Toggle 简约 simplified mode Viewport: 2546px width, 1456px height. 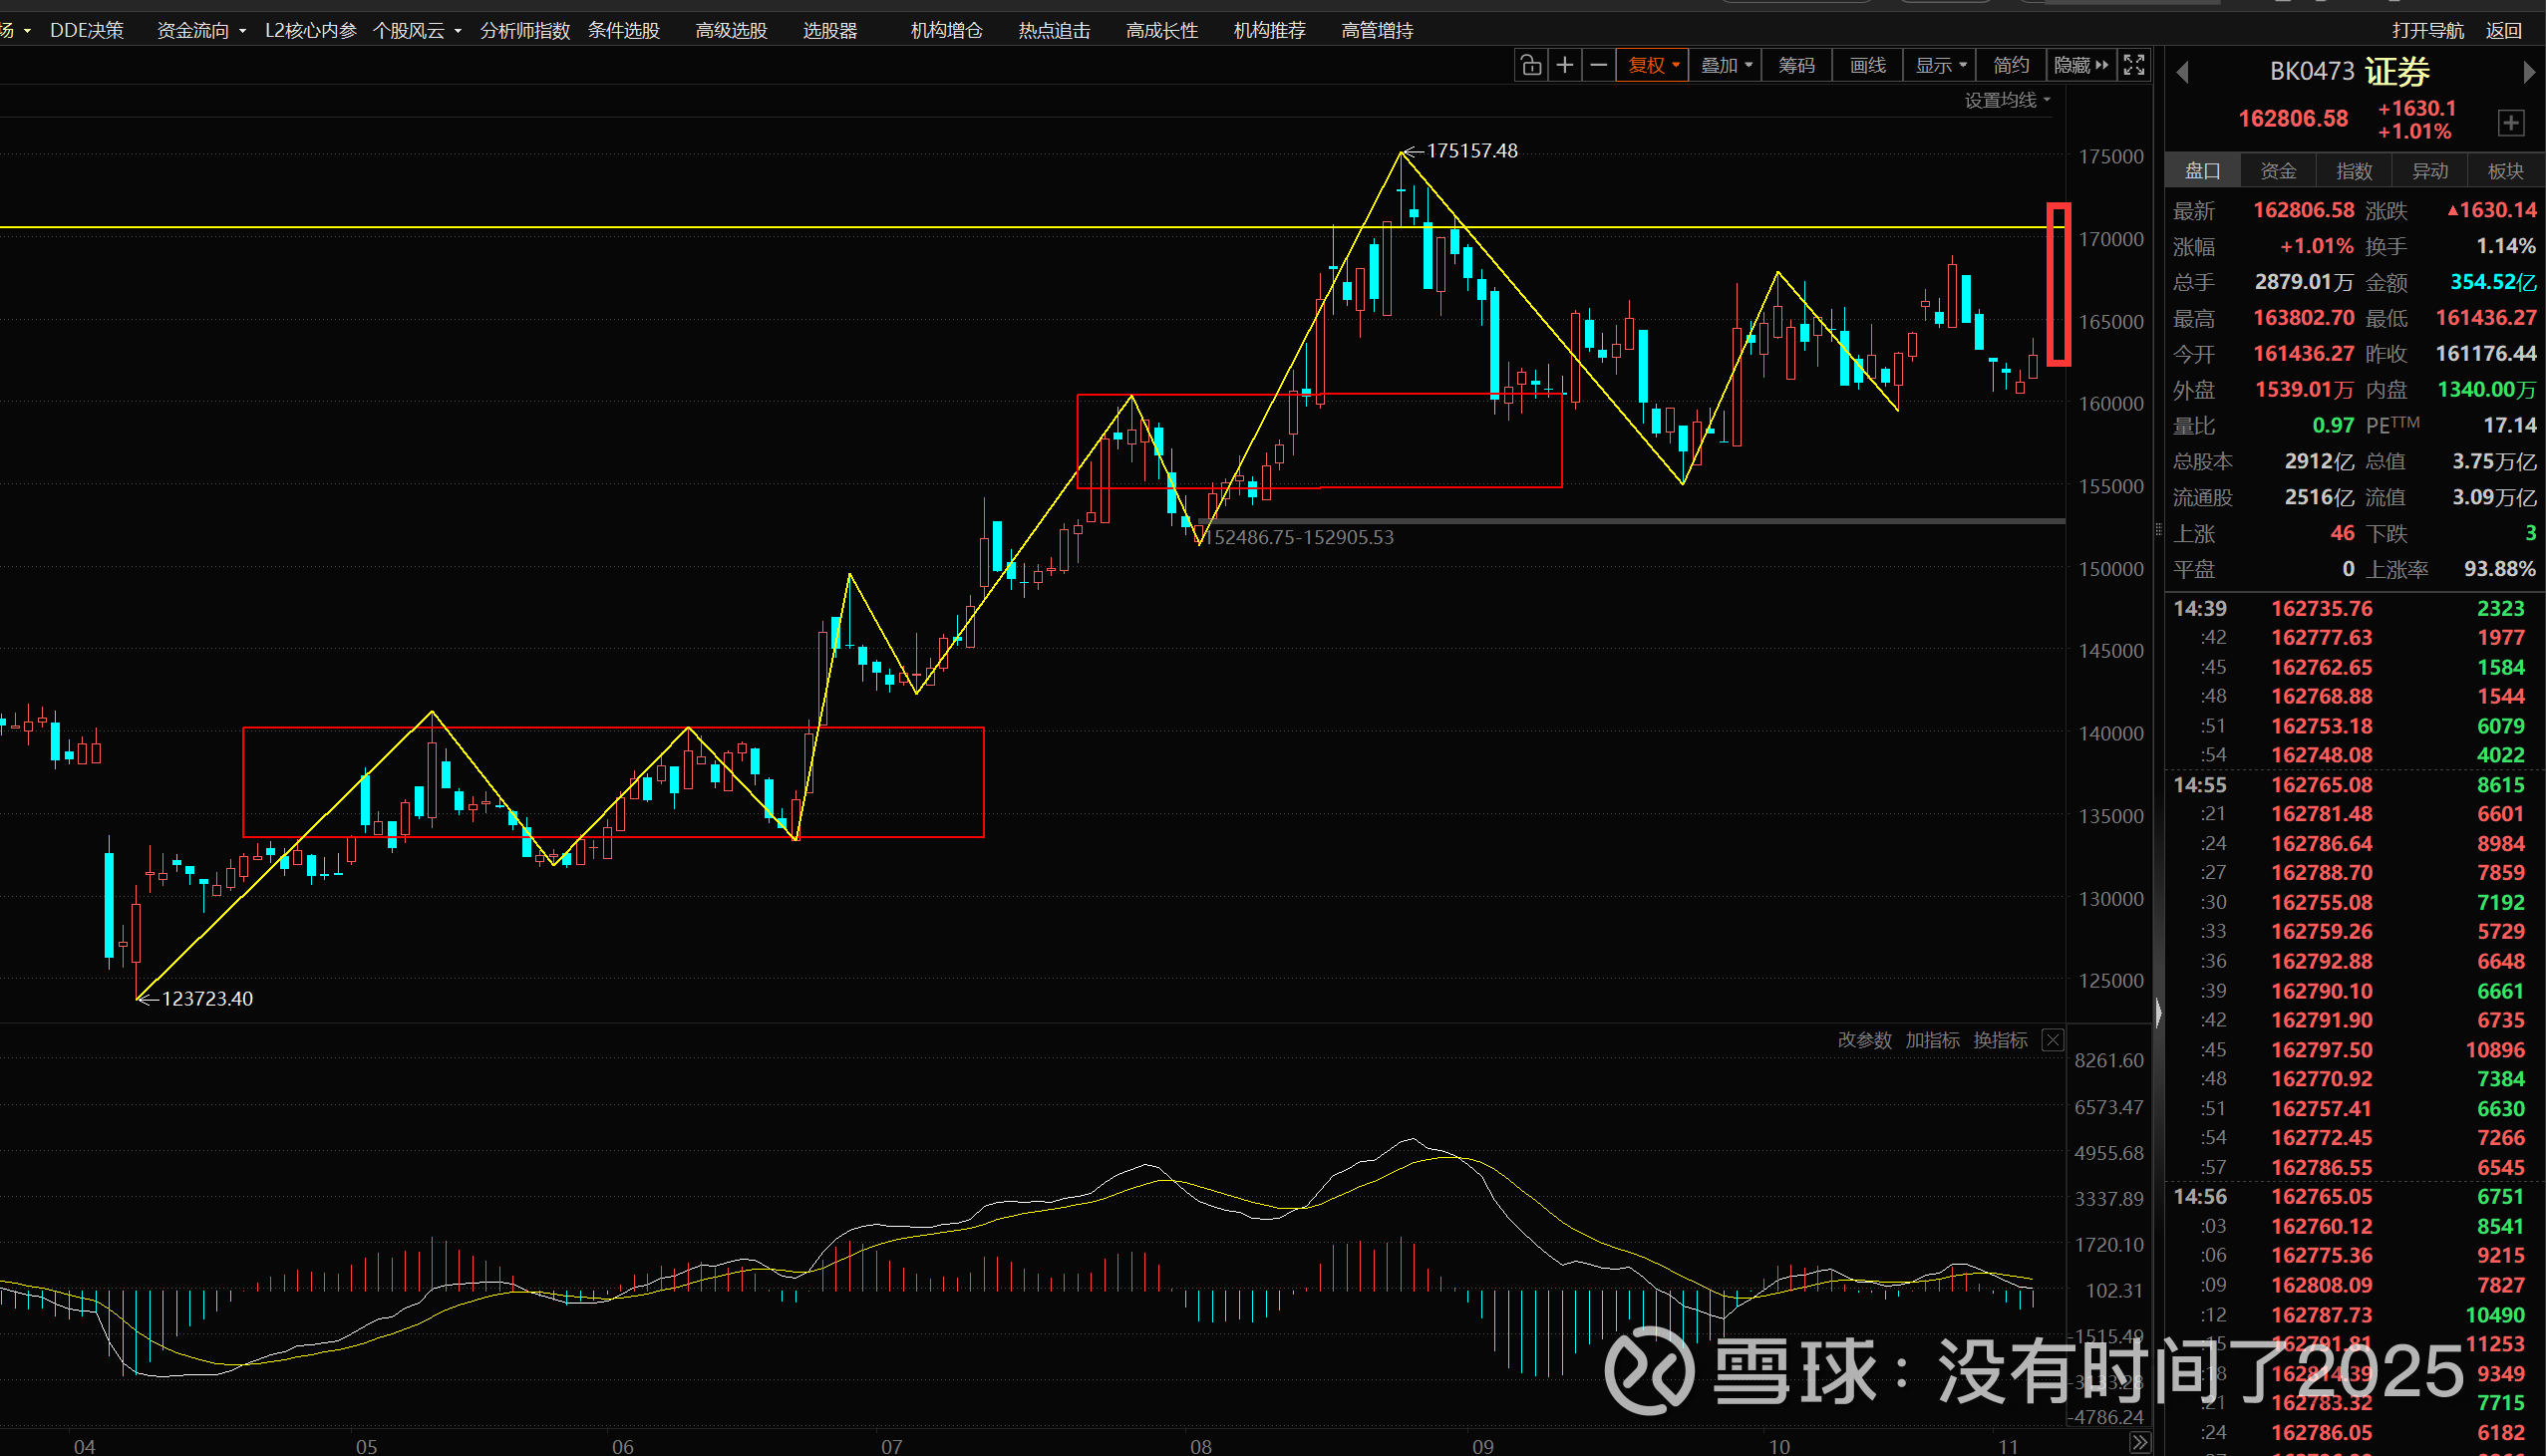[x=2010, y=66]
